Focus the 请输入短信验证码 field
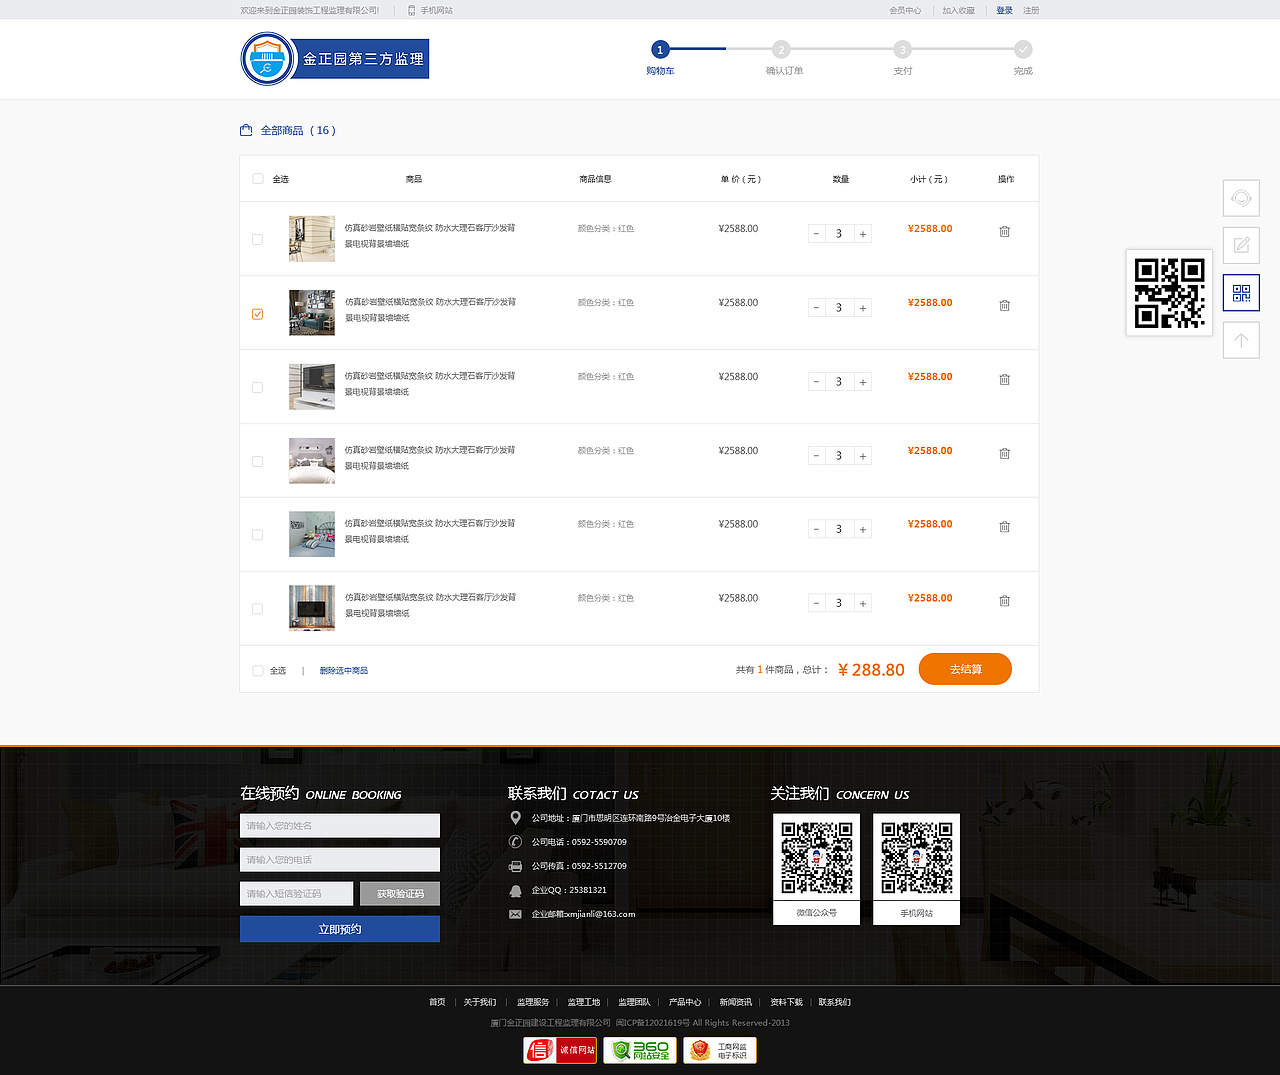The image size is (1280, 1075). point(297,894)
